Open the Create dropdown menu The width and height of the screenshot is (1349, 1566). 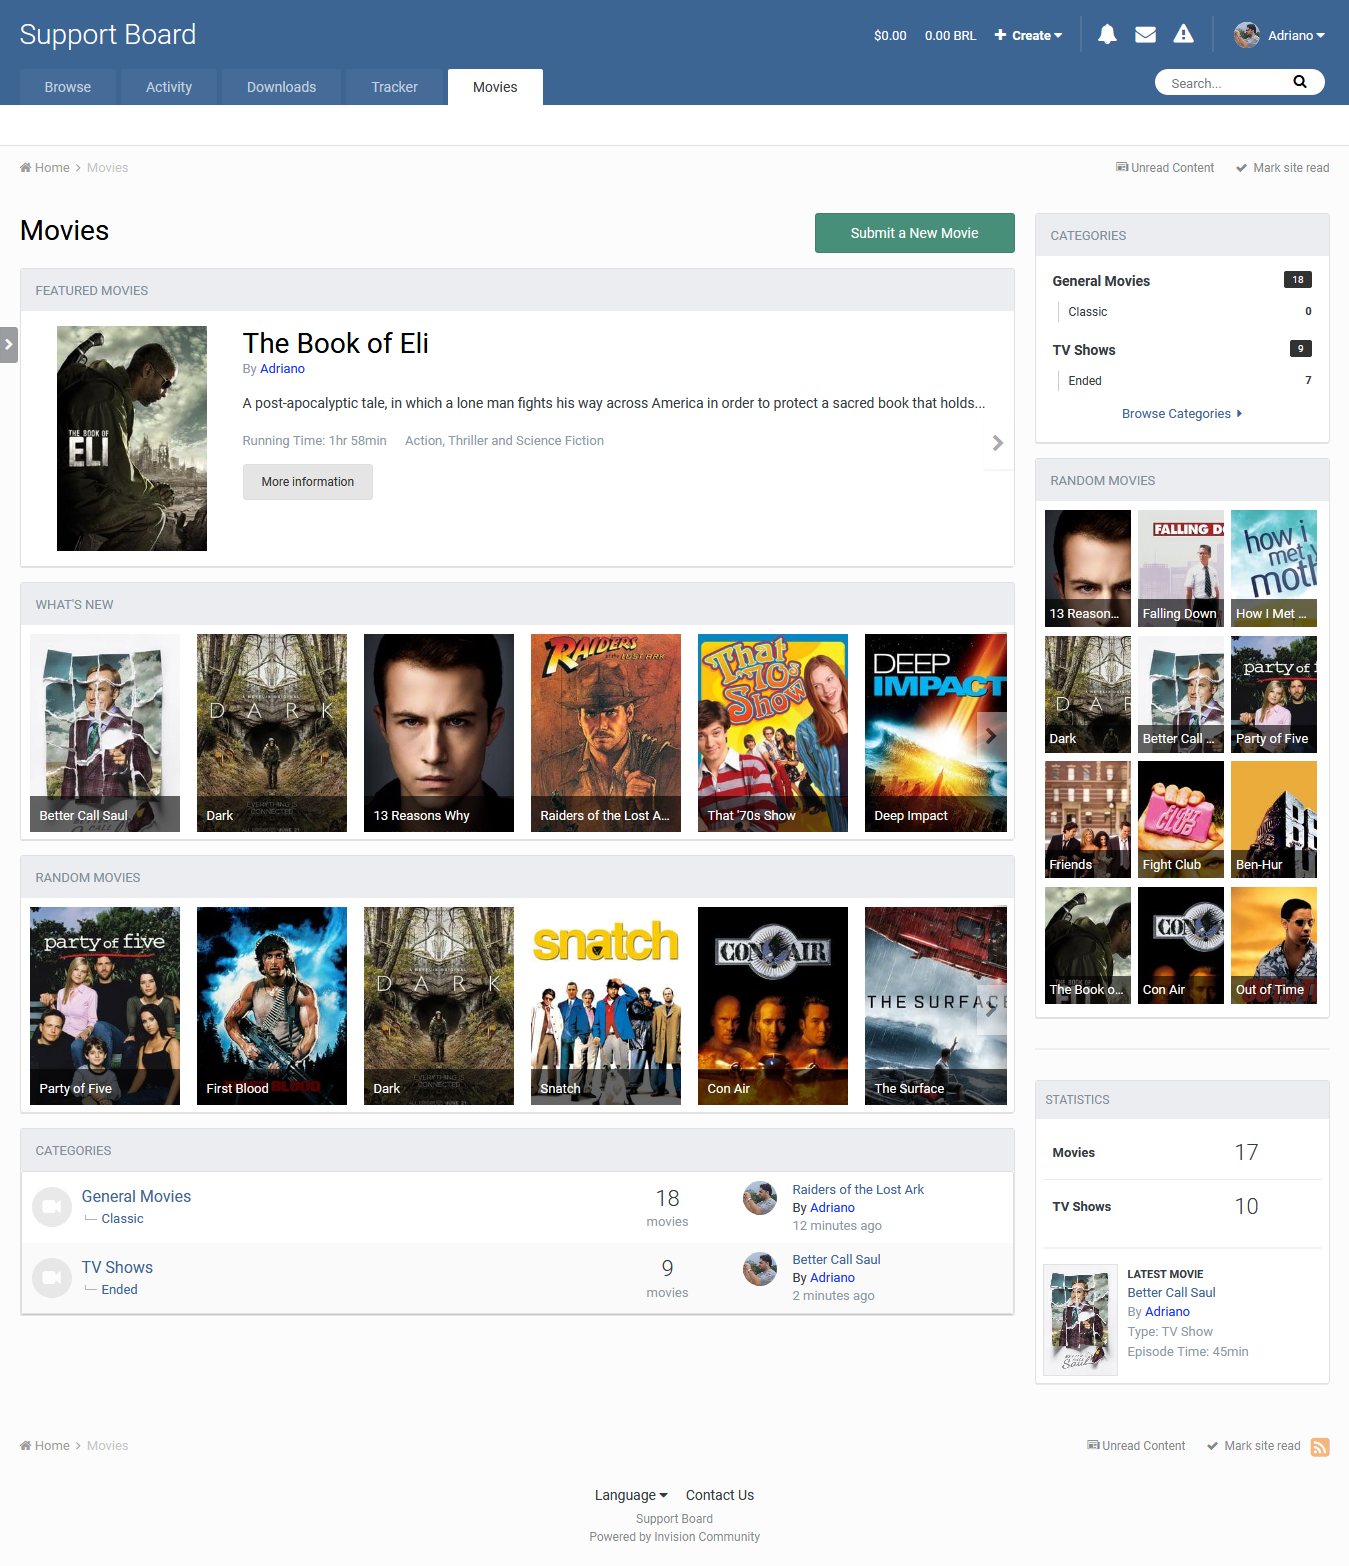[1028, 35]
